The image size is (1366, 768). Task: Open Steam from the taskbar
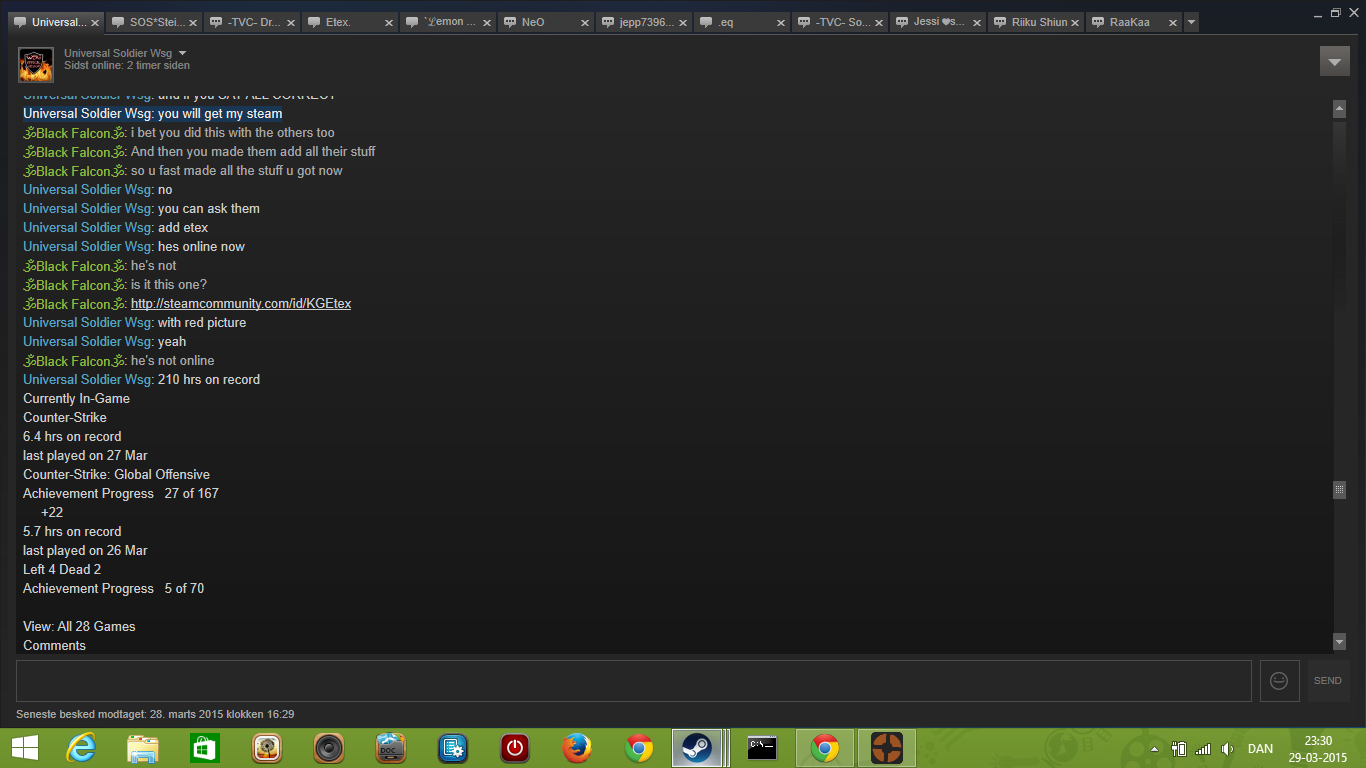pyautogui.click(x=696, y=748)
